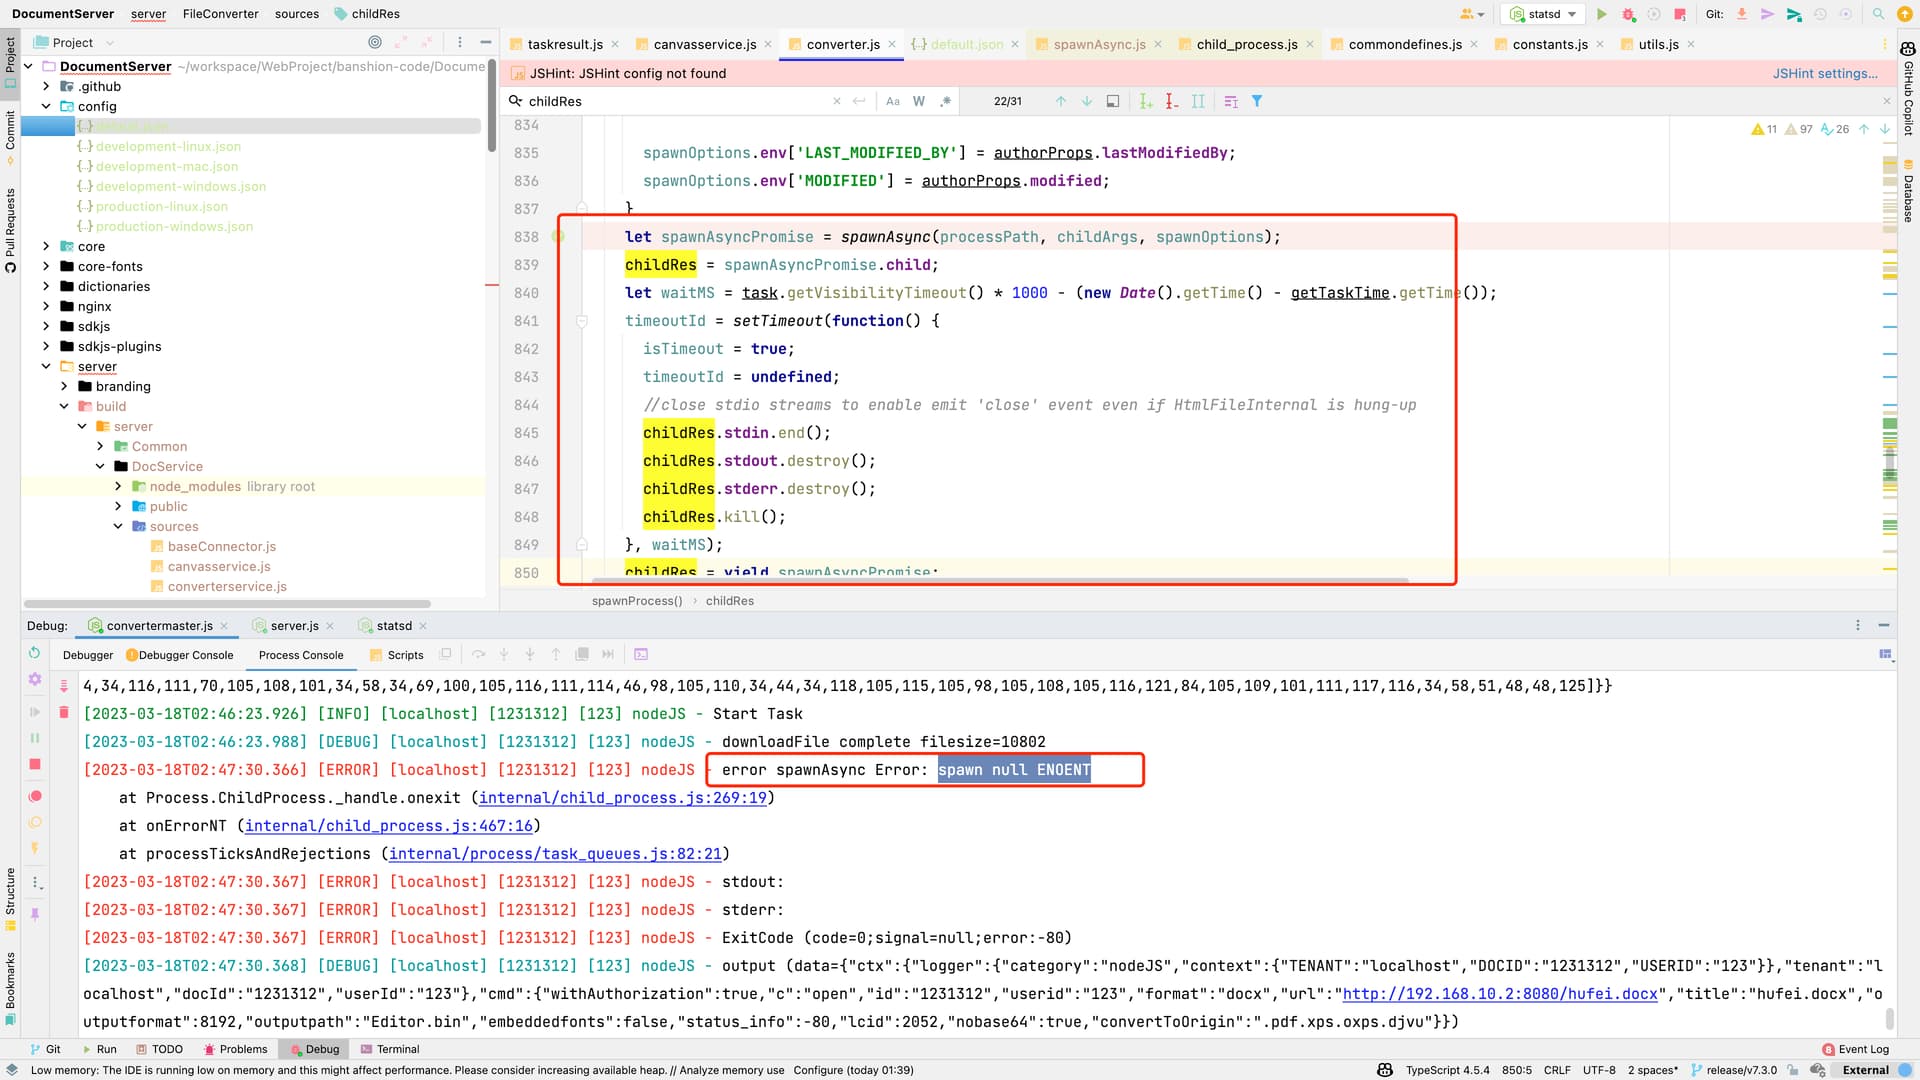The width and height of the screenshot is (1920, 1080).
Task: Click scroll to end of console icon
Action: (x=64, y=686)
